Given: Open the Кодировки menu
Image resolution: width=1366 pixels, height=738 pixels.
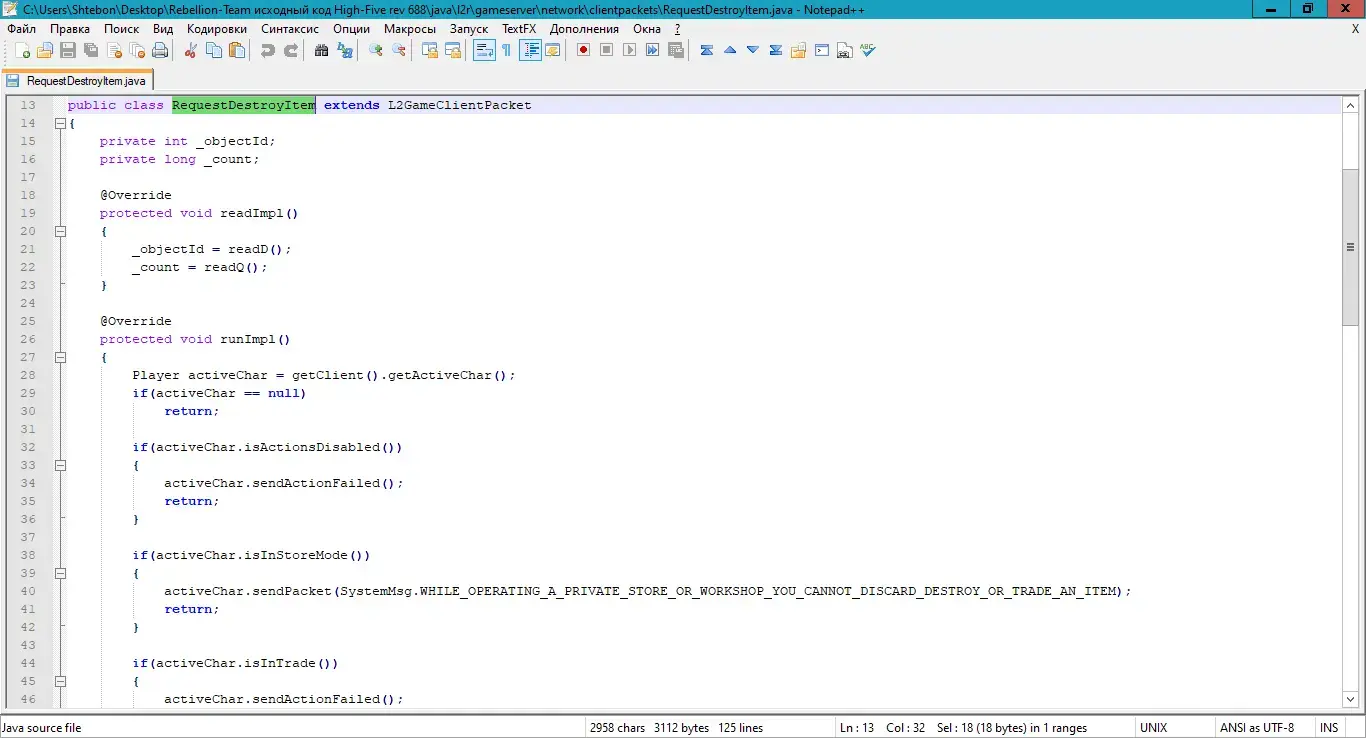Looking at the screenshot, I should tap(217, 29).
